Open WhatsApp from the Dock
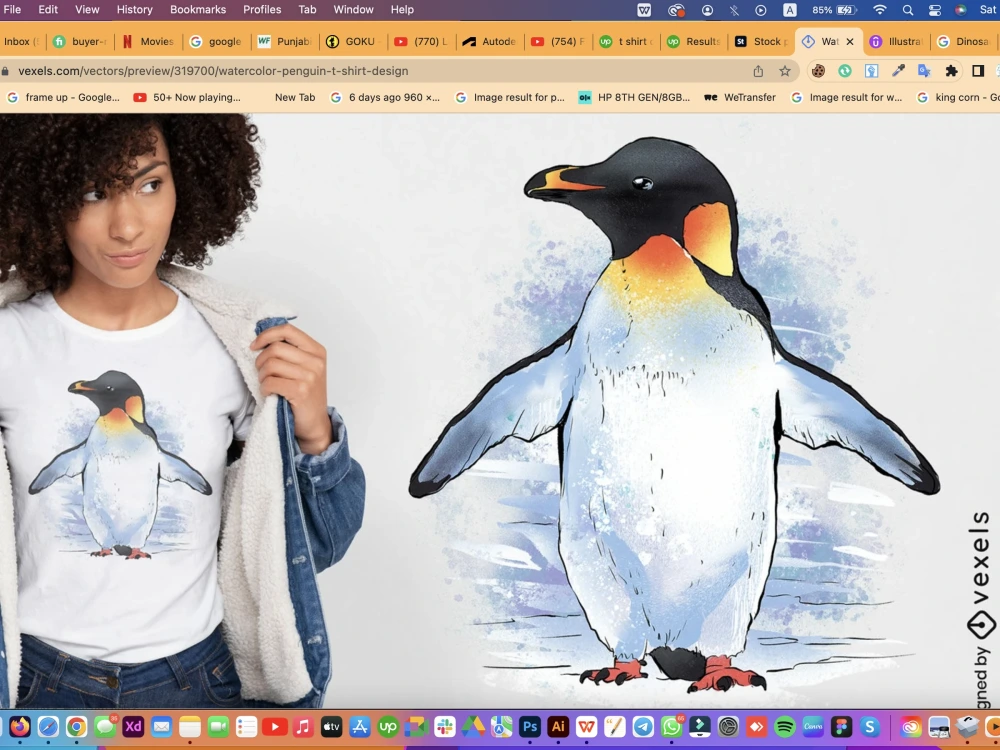The height and width of the screenshot is (750, 1000). coord(671,726)
